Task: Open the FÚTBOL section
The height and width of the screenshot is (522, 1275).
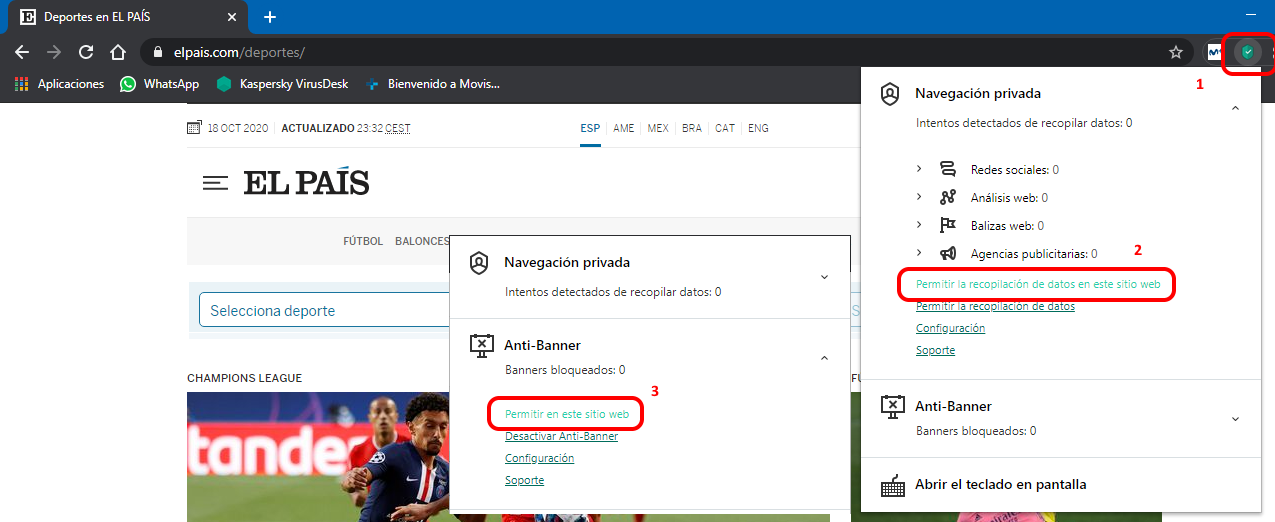Action: [363, 241]
